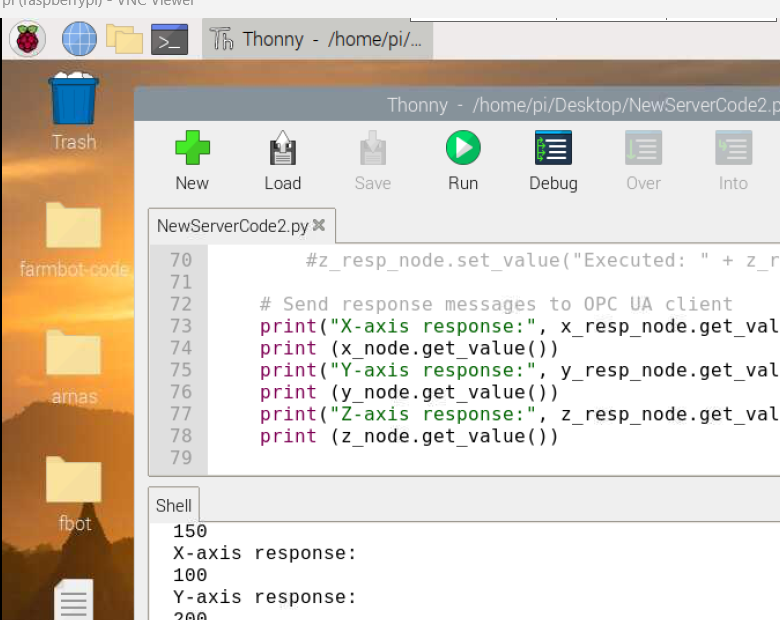Place cursor on print (z_node.get_value())
This screenshot has height=620, width=780.
coord(409,435)
